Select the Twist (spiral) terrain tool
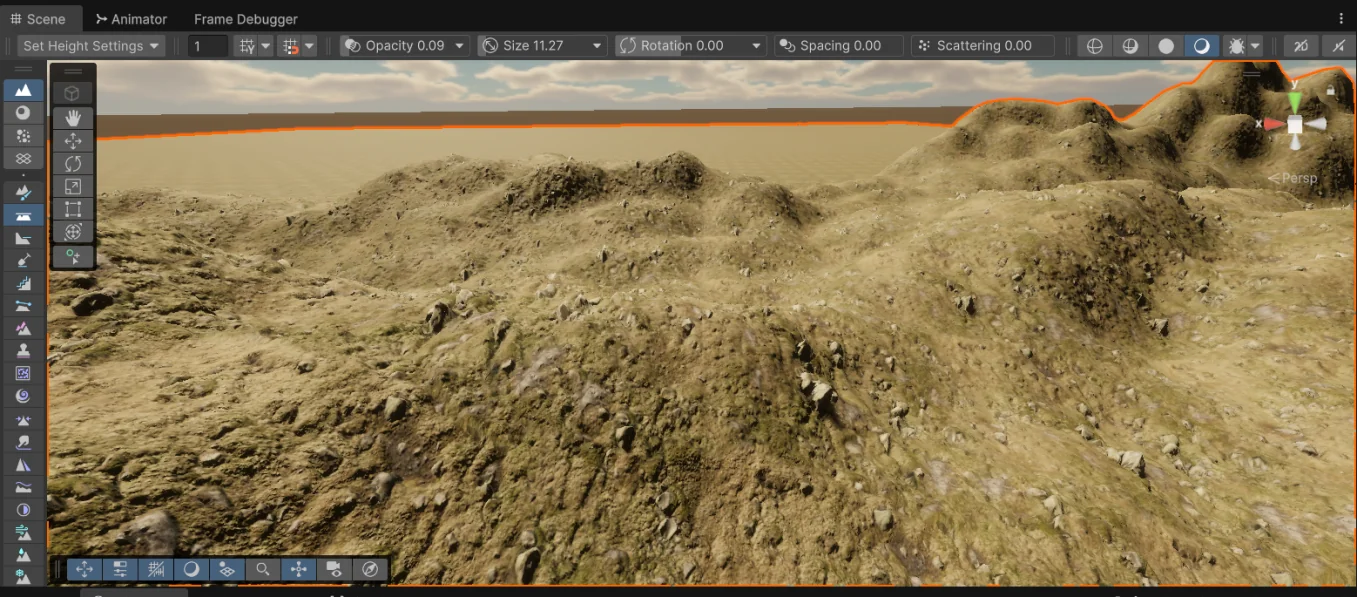 pyautogui.click(x=24, y=396)
